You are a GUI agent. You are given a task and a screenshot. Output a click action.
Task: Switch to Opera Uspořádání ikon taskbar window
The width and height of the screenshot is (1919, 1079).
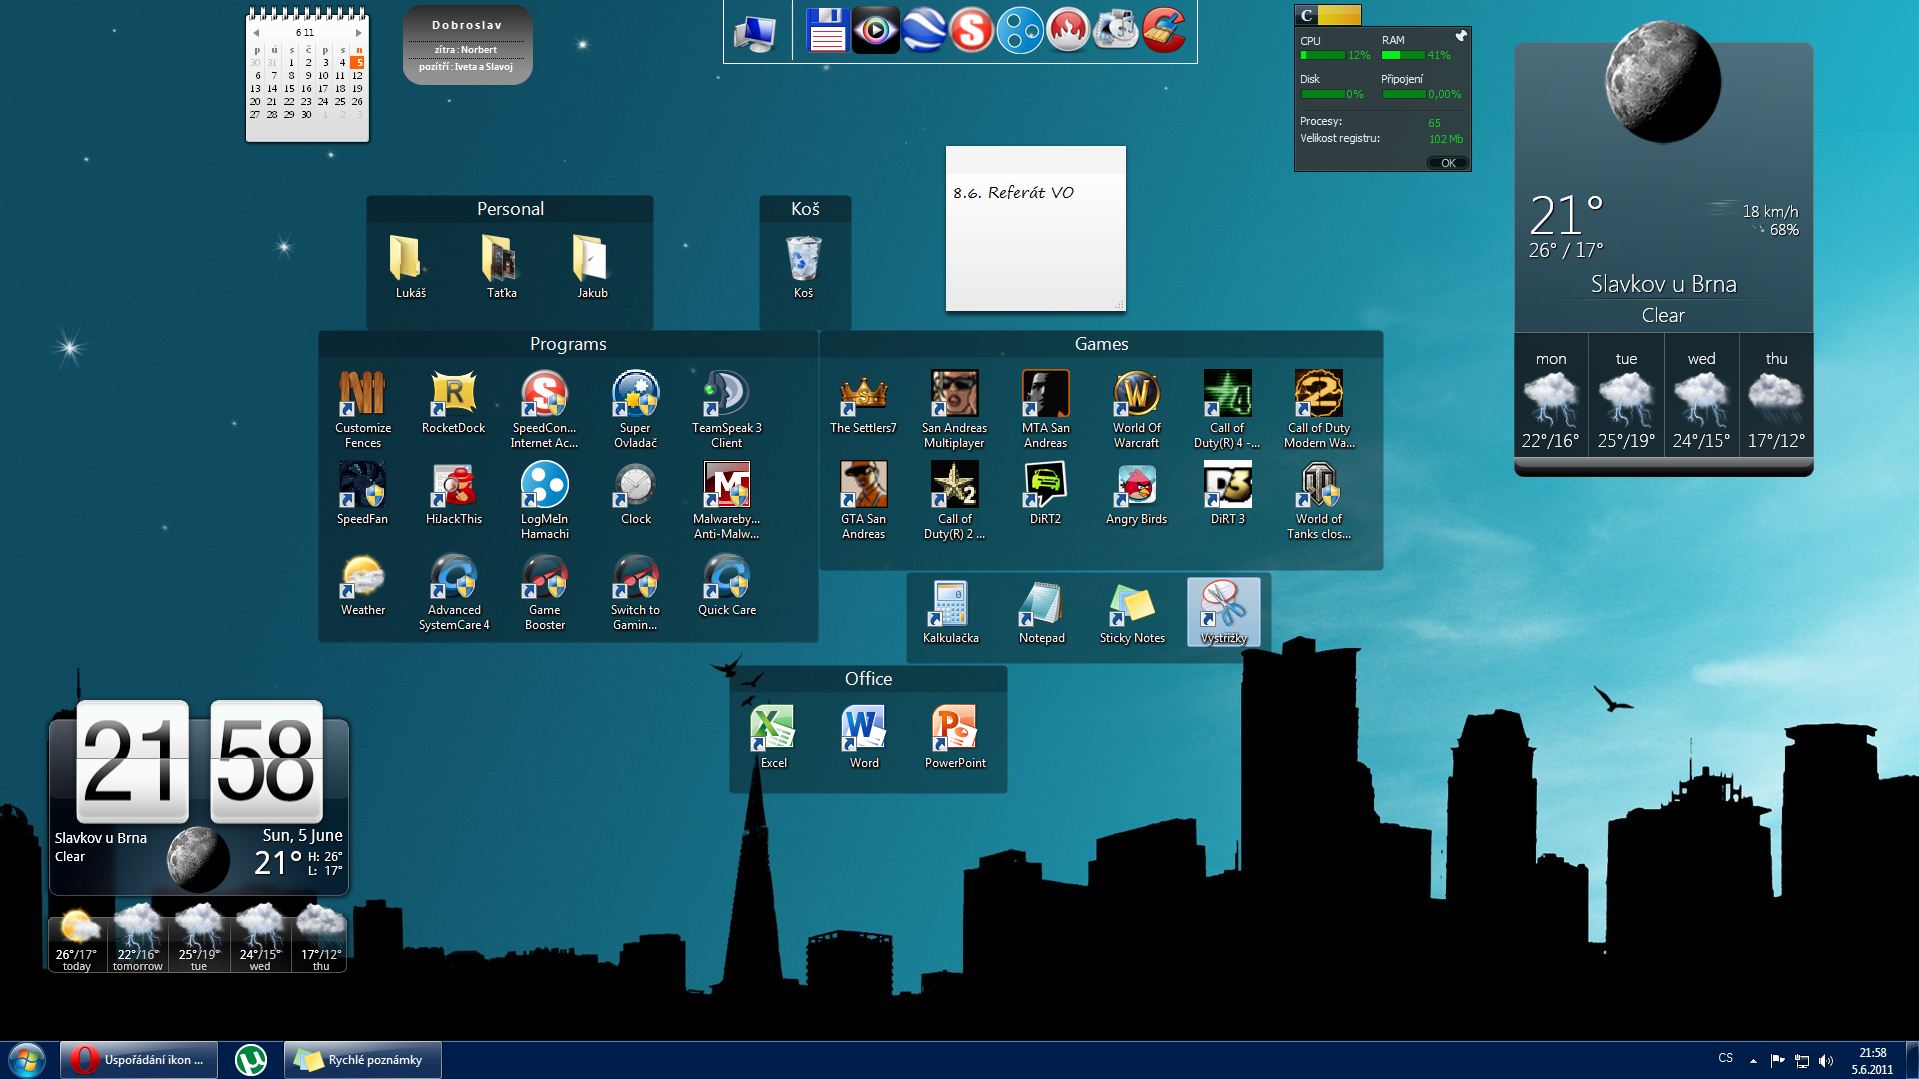[x=138, y=1060]
